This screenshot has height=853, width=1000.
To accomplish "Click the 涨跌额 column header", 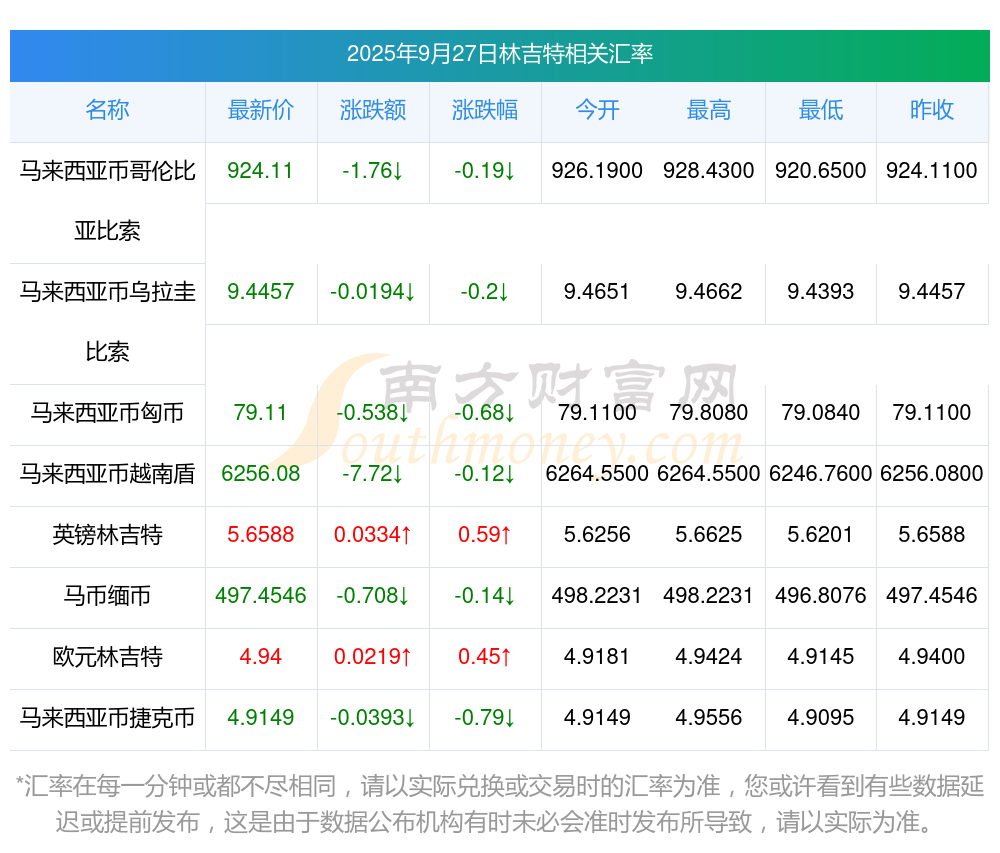I will coord(373,110).
